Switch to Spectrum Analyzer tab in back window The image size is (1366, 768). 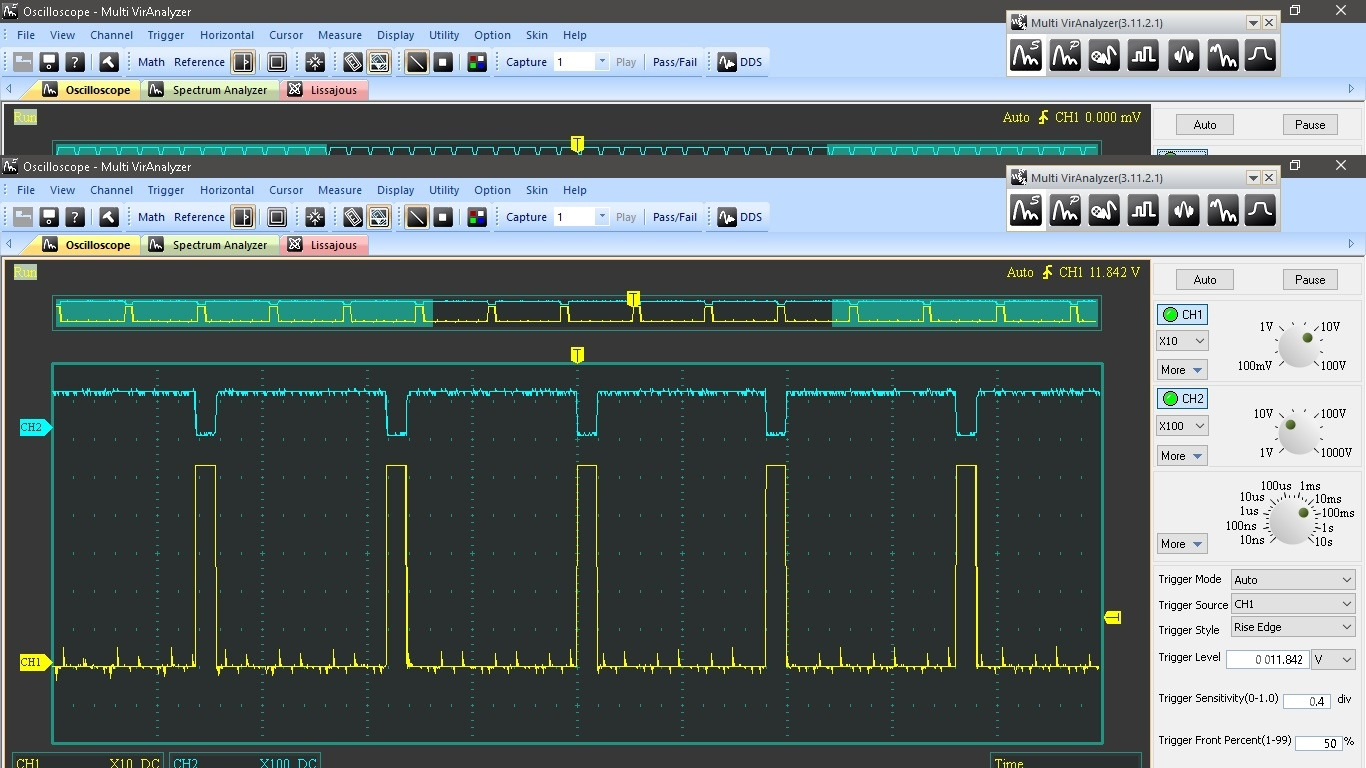click(x=210, y=90)
